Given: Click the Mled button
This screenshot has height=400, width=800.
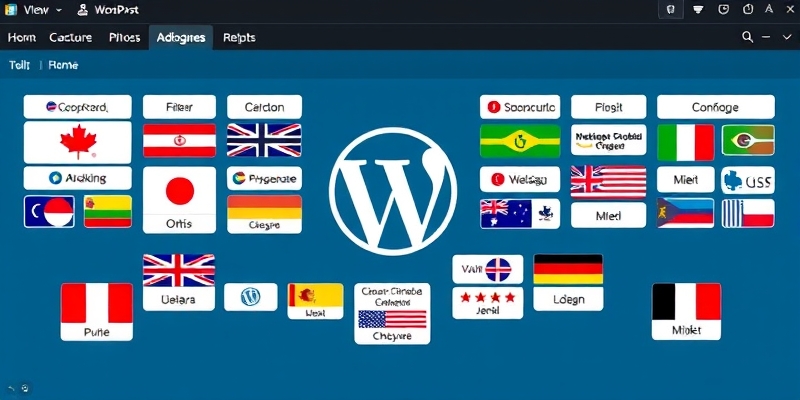Looking at the screenshot, I should pyautogui.click(x=608, y=215).
